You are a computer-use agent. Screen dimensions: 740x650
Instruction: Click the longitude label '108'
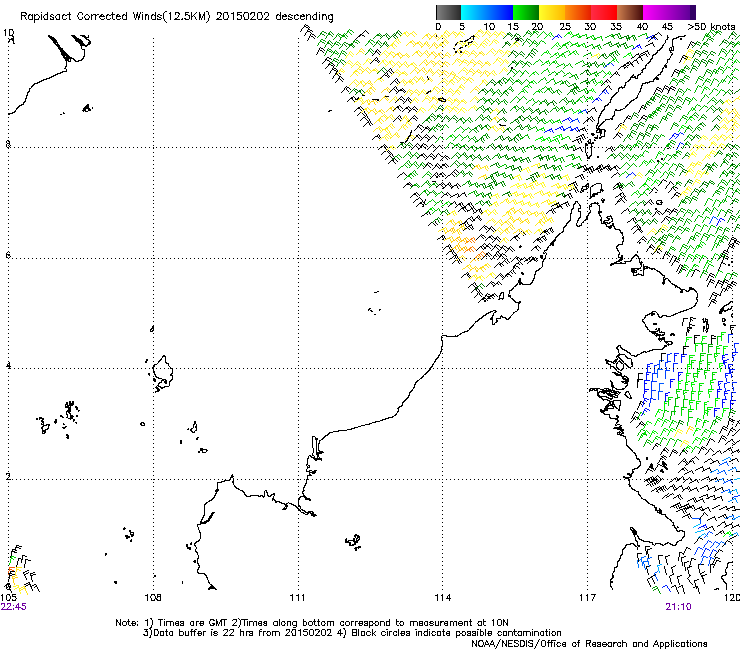click(153, 598)
